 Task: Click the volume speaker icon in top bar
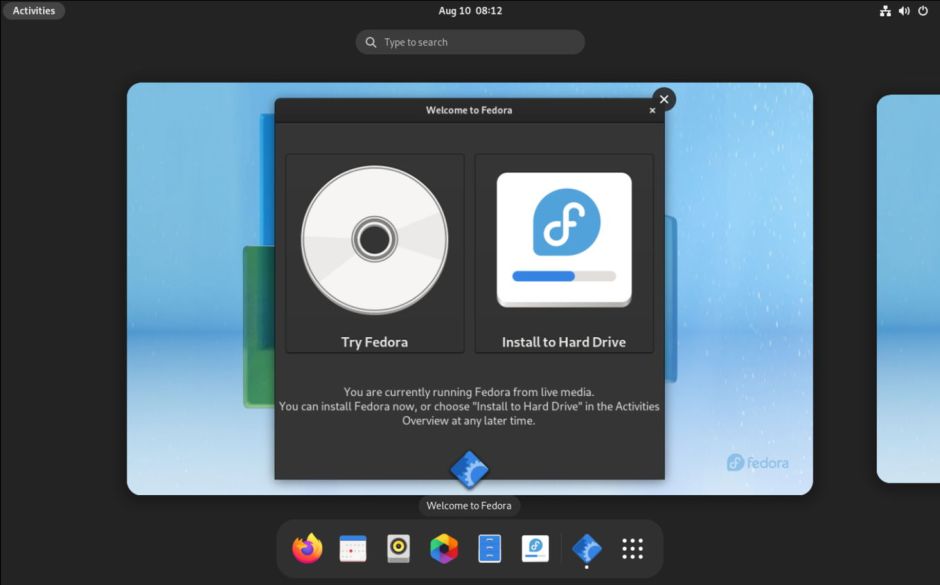point(904,11)
